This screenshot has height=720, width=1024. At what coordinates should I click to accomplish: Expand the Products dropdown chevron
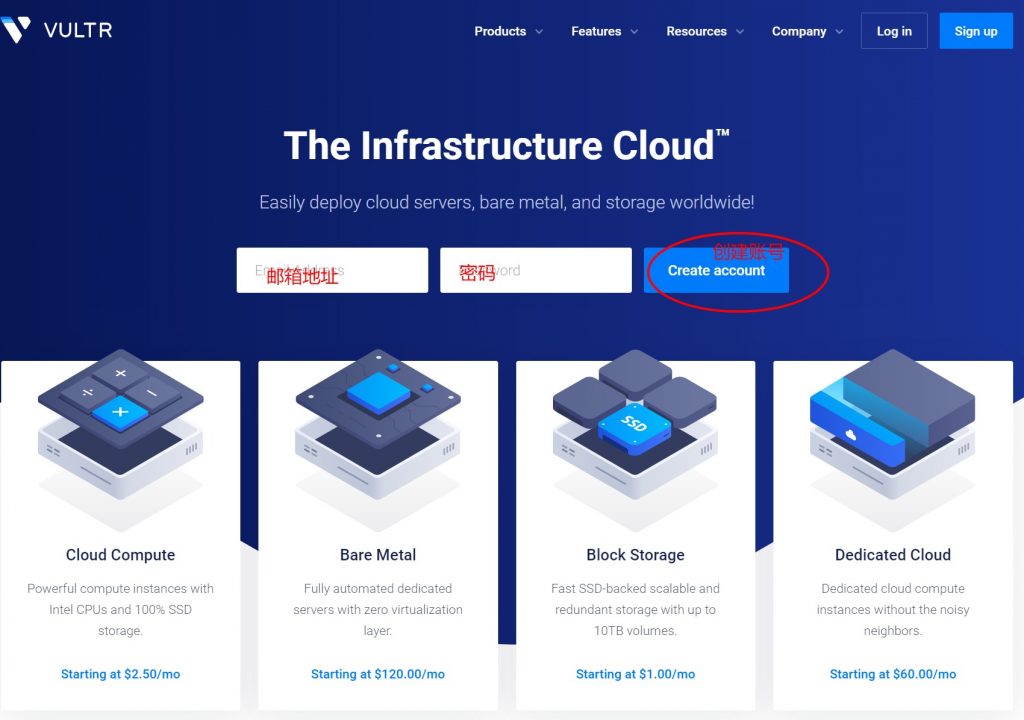click(539, 31)
